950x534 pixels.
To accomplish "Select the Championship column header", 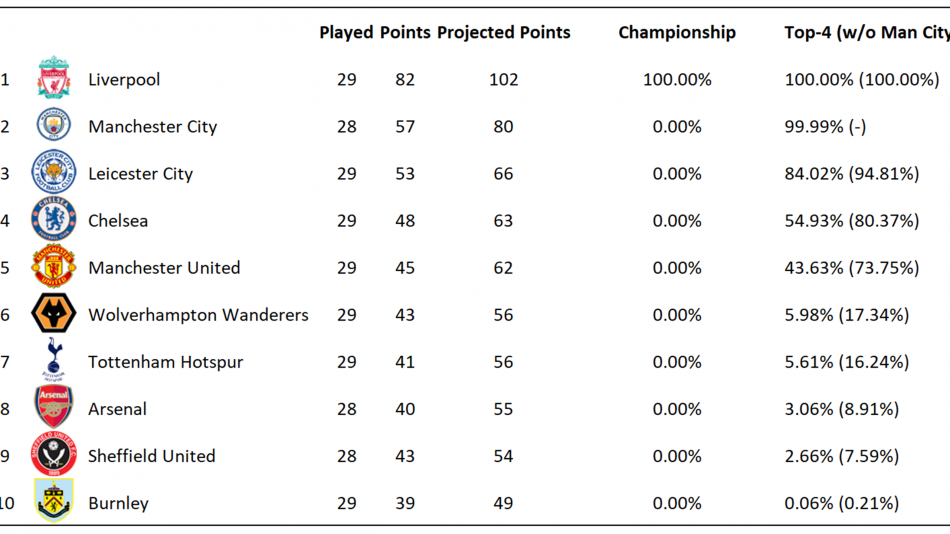I will [x=677, y=33].
